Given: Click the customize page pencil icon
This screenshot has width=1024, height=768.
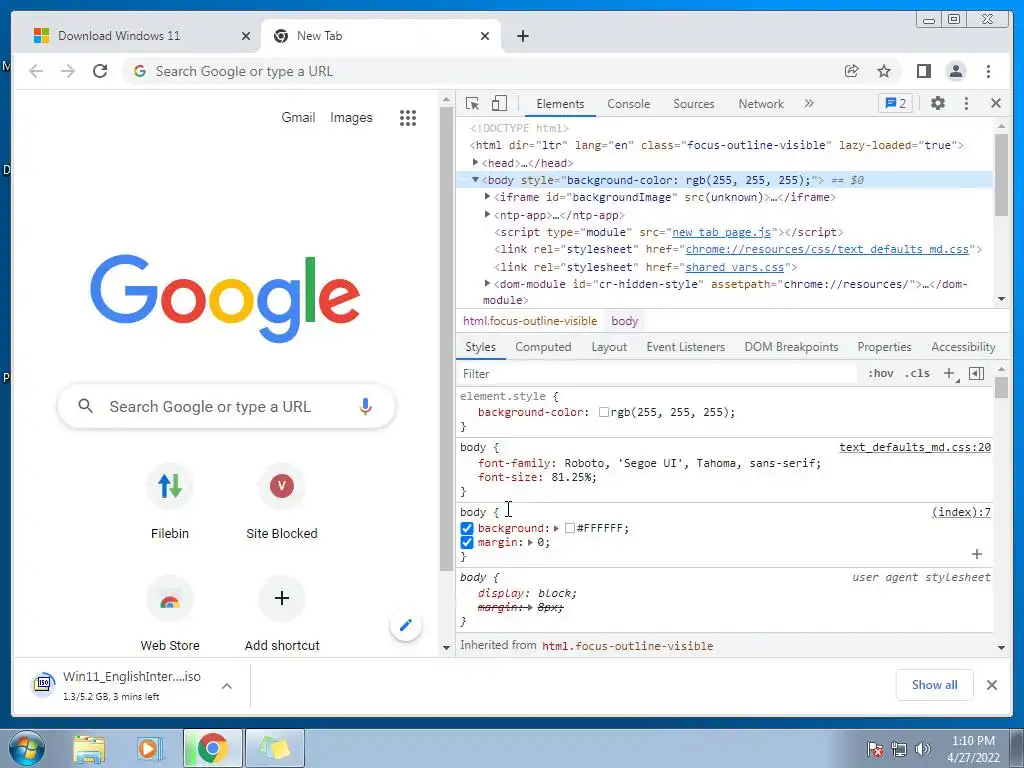Looking at the screenshot, I should (406, 626).
